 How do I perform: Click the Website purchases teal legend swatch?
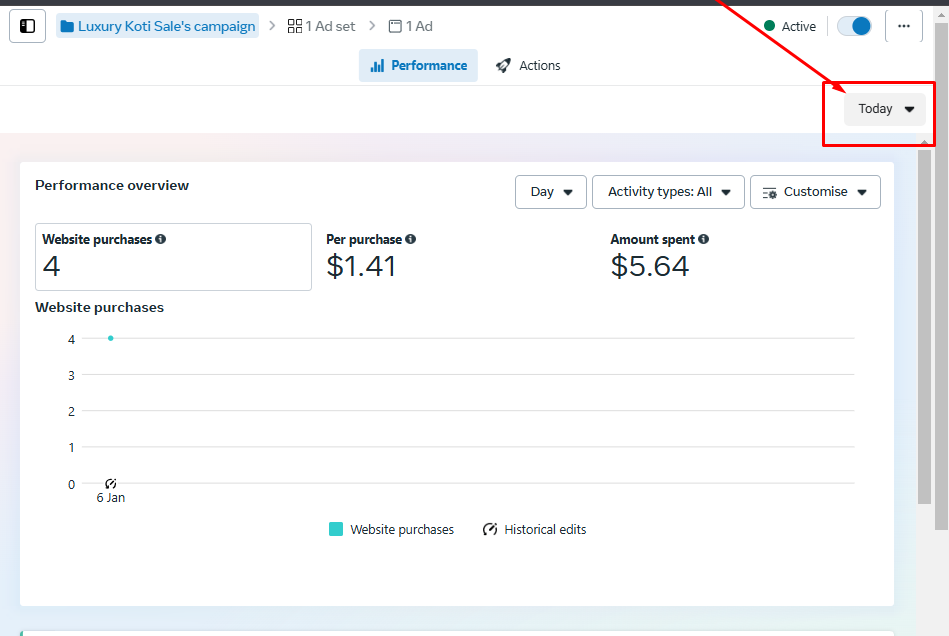(336, 530)
